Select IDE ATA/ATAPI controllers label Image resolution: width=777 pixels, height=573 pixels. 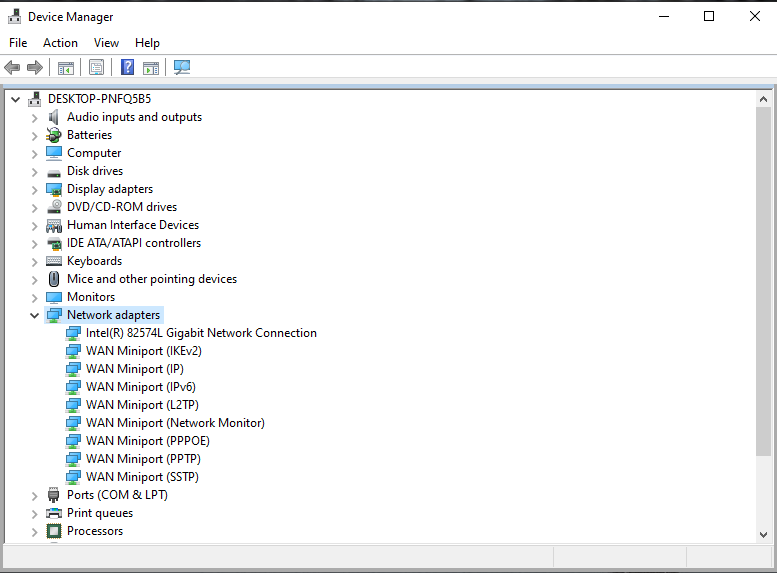pyautogui.click(x=134, y=243)
